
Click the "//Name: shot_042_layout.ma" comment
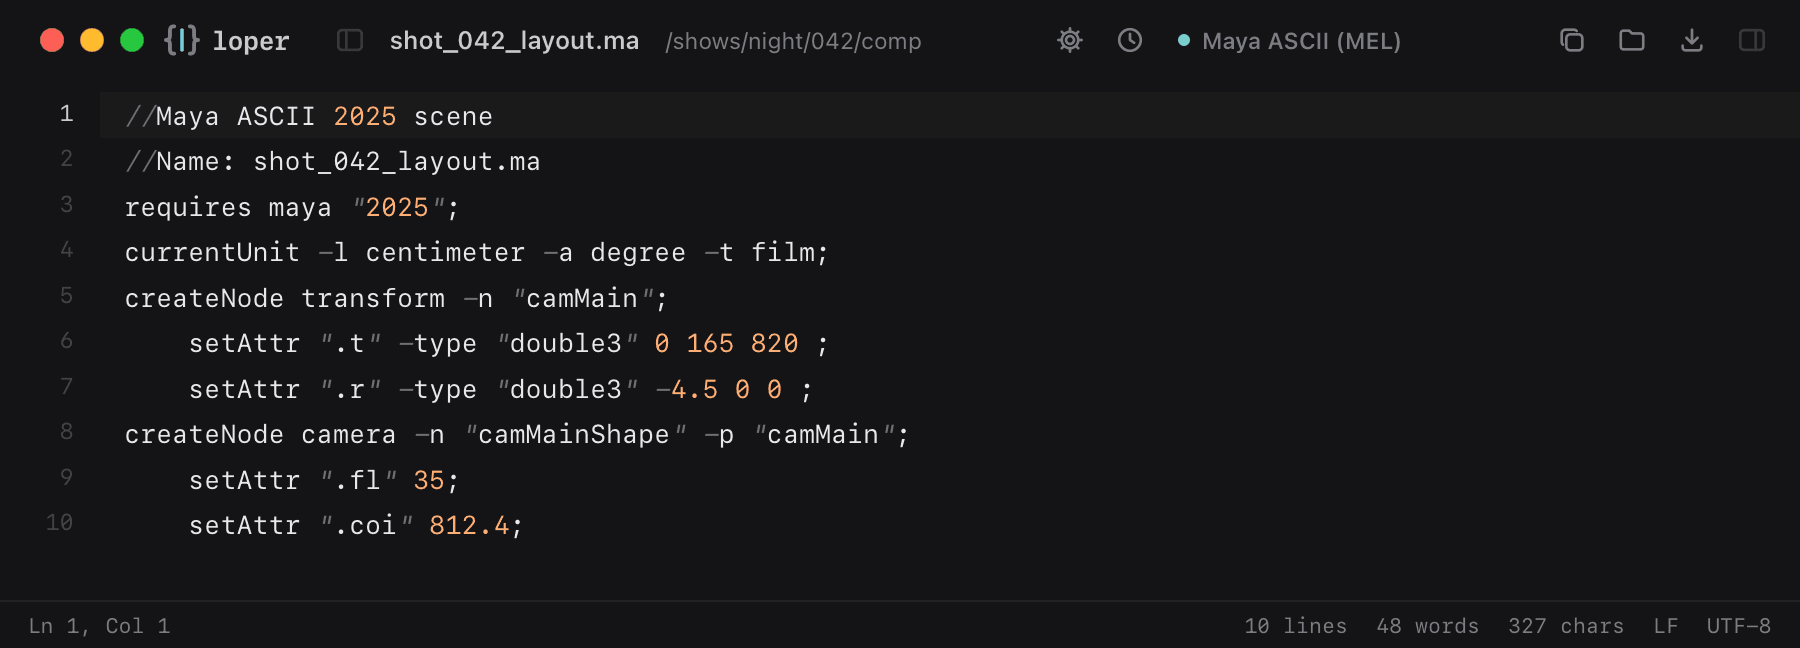click(333, 162)
